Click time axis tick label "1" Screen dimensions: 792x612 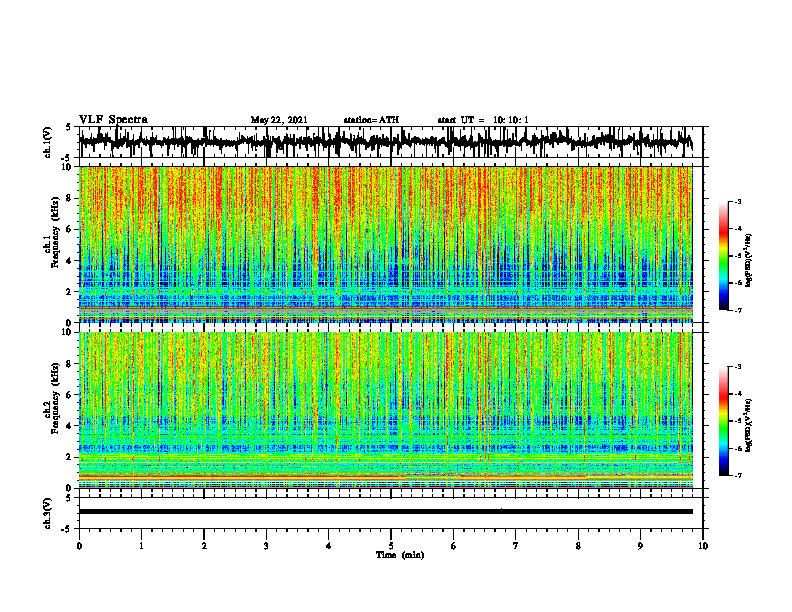[141, 546]
